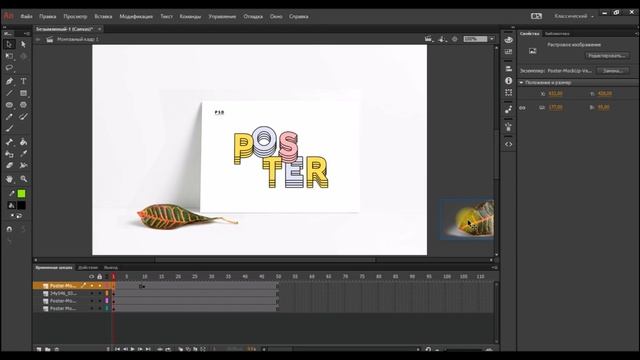Select the Selection arrow tool
The width and height of the screenshot is (640, 360).
(x=9, y=44)
